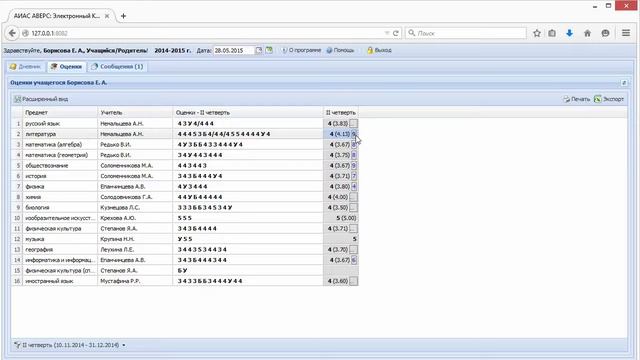
Task: Select the история subject cell
Action: (x=60, y=176)
